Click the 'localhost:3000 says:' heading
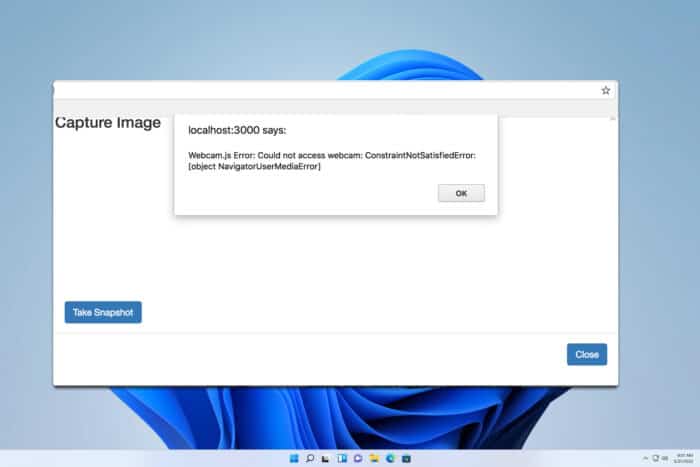This screenshot has width=700, height=467. coord(237,130)
